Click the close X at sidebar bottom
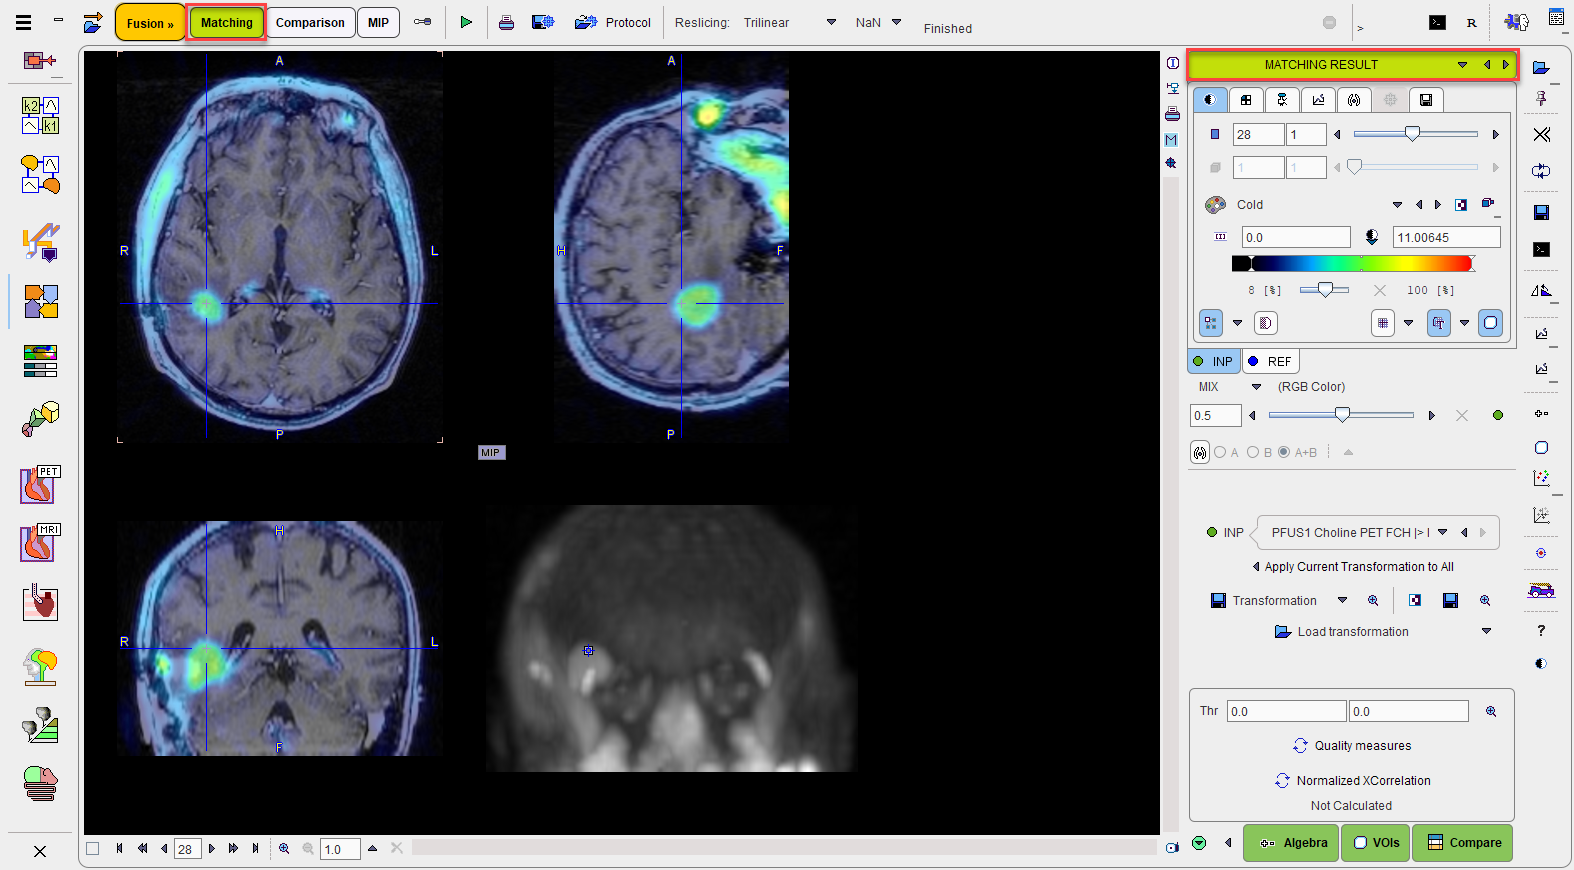The image size is (1574, 870). point(40,851)
